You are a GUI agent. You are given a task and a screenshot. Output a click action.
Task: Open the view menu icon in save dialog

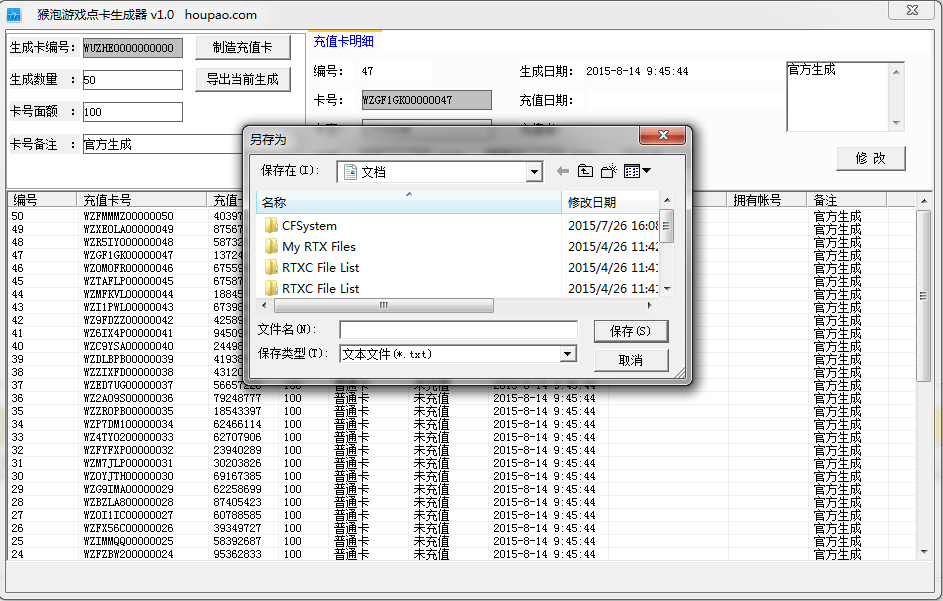[x=637, y=171]
